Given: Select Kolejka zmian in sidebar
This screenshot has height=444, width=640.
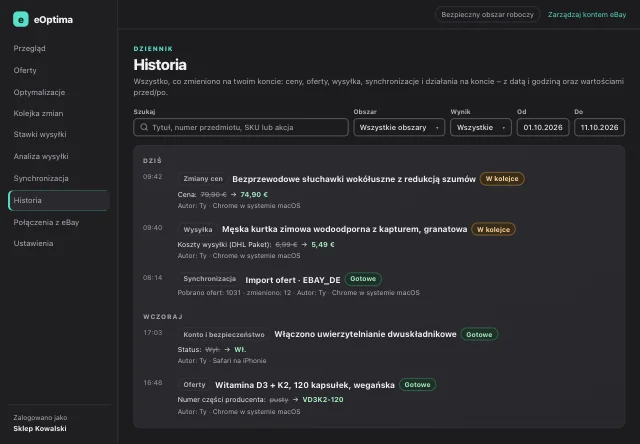Looking at the screenshot, I should (x=38, y=113).
